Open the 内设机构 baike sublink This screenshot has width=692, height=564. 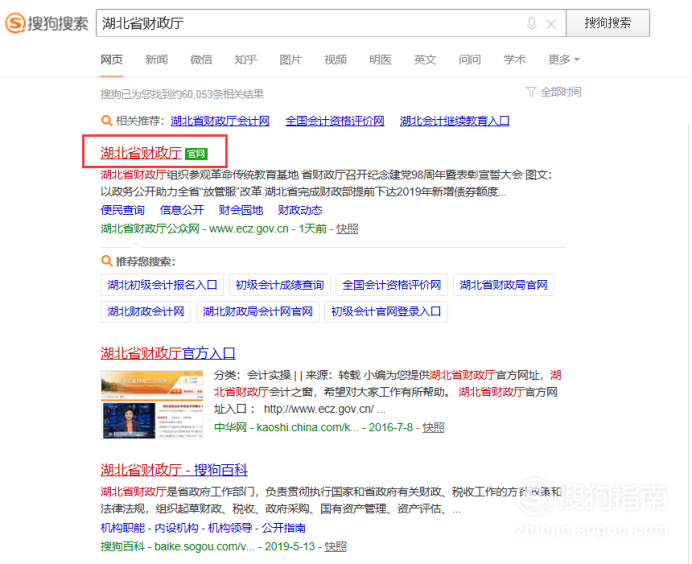point(176,528)
